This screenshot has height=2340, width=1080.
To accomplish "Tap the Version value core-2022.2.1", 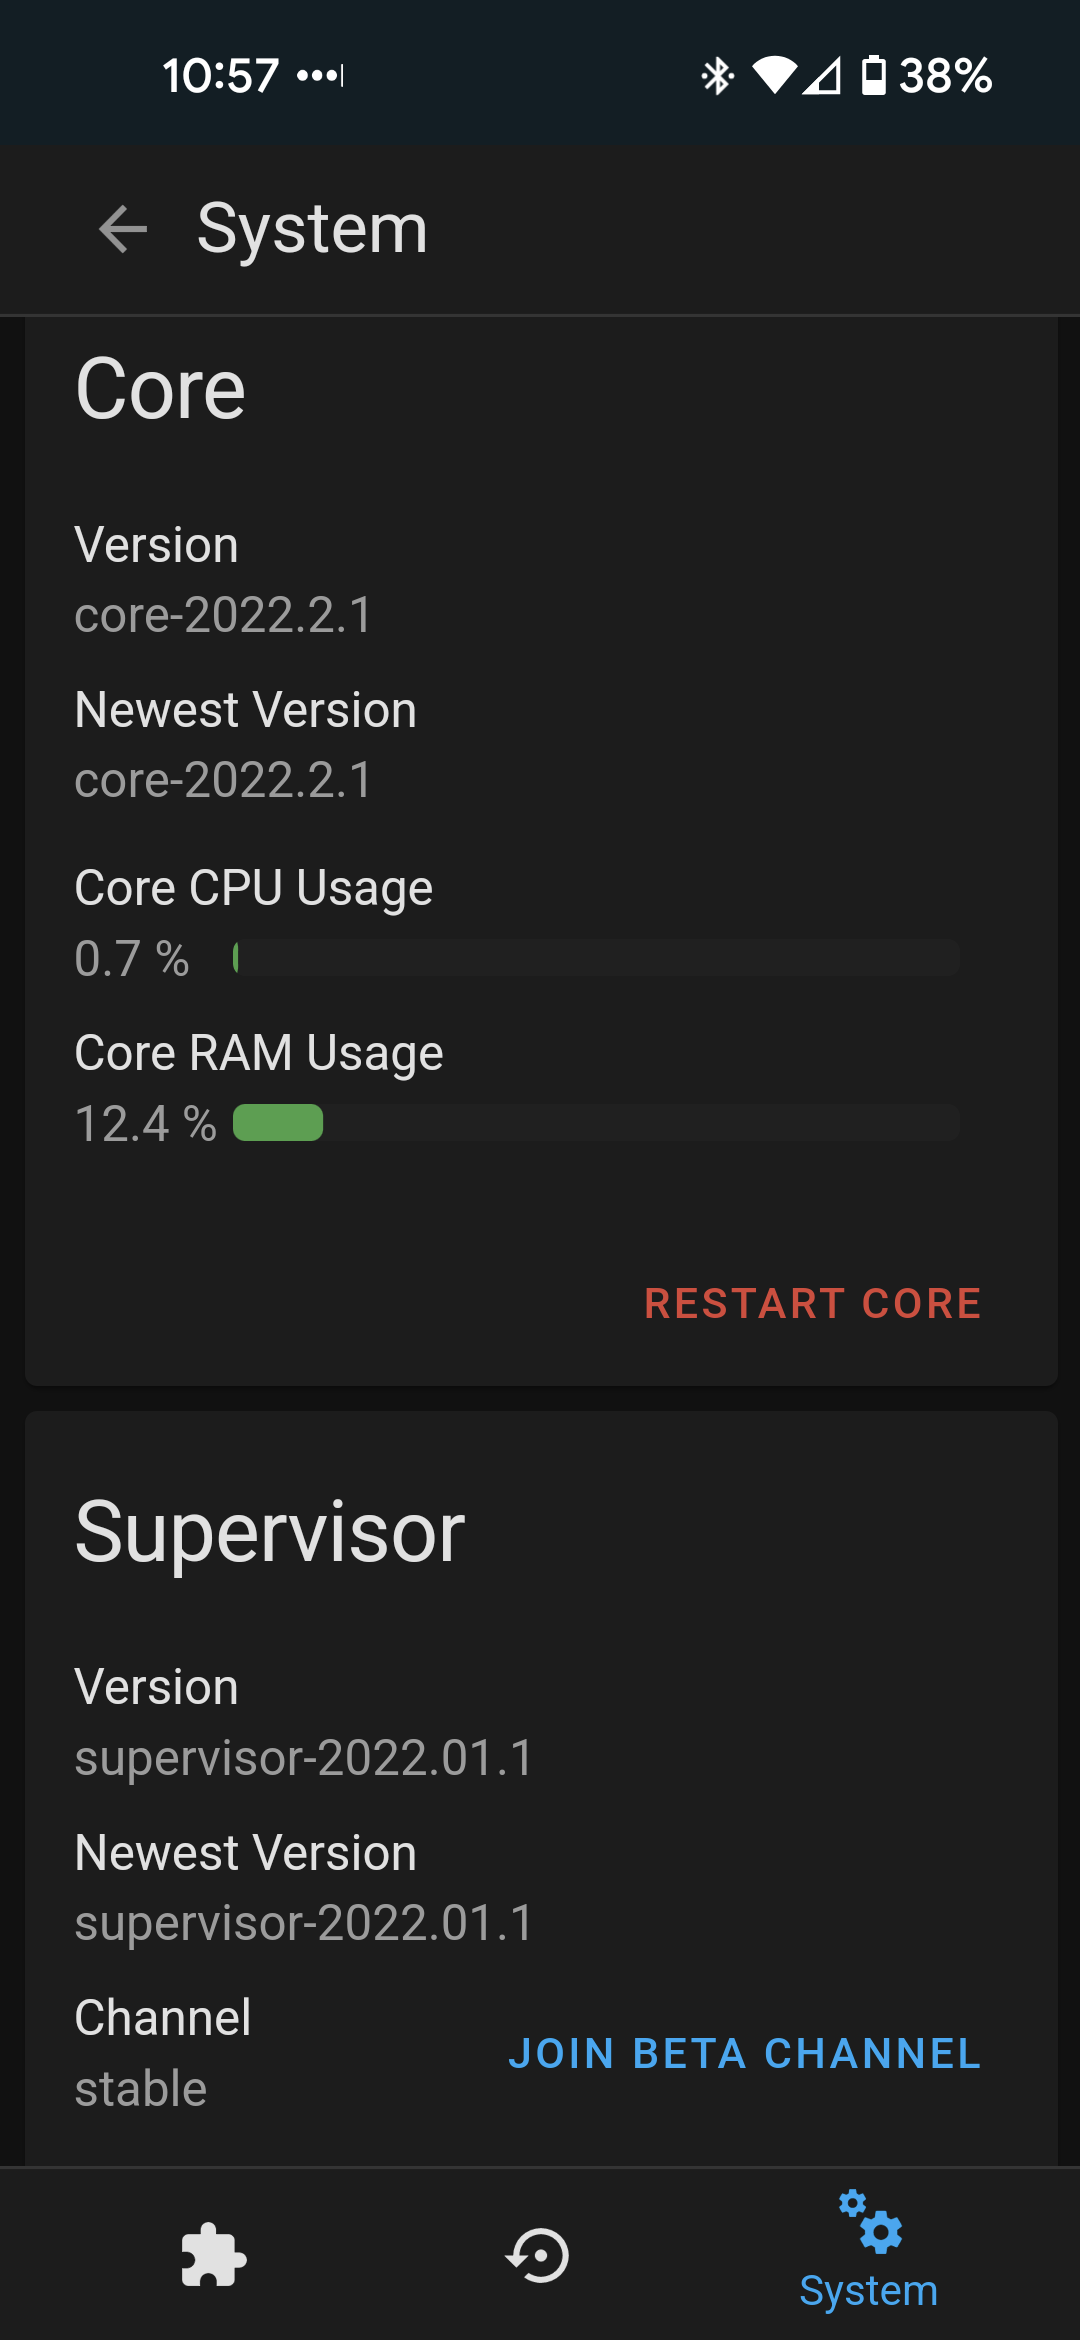I will pos(222,616).
